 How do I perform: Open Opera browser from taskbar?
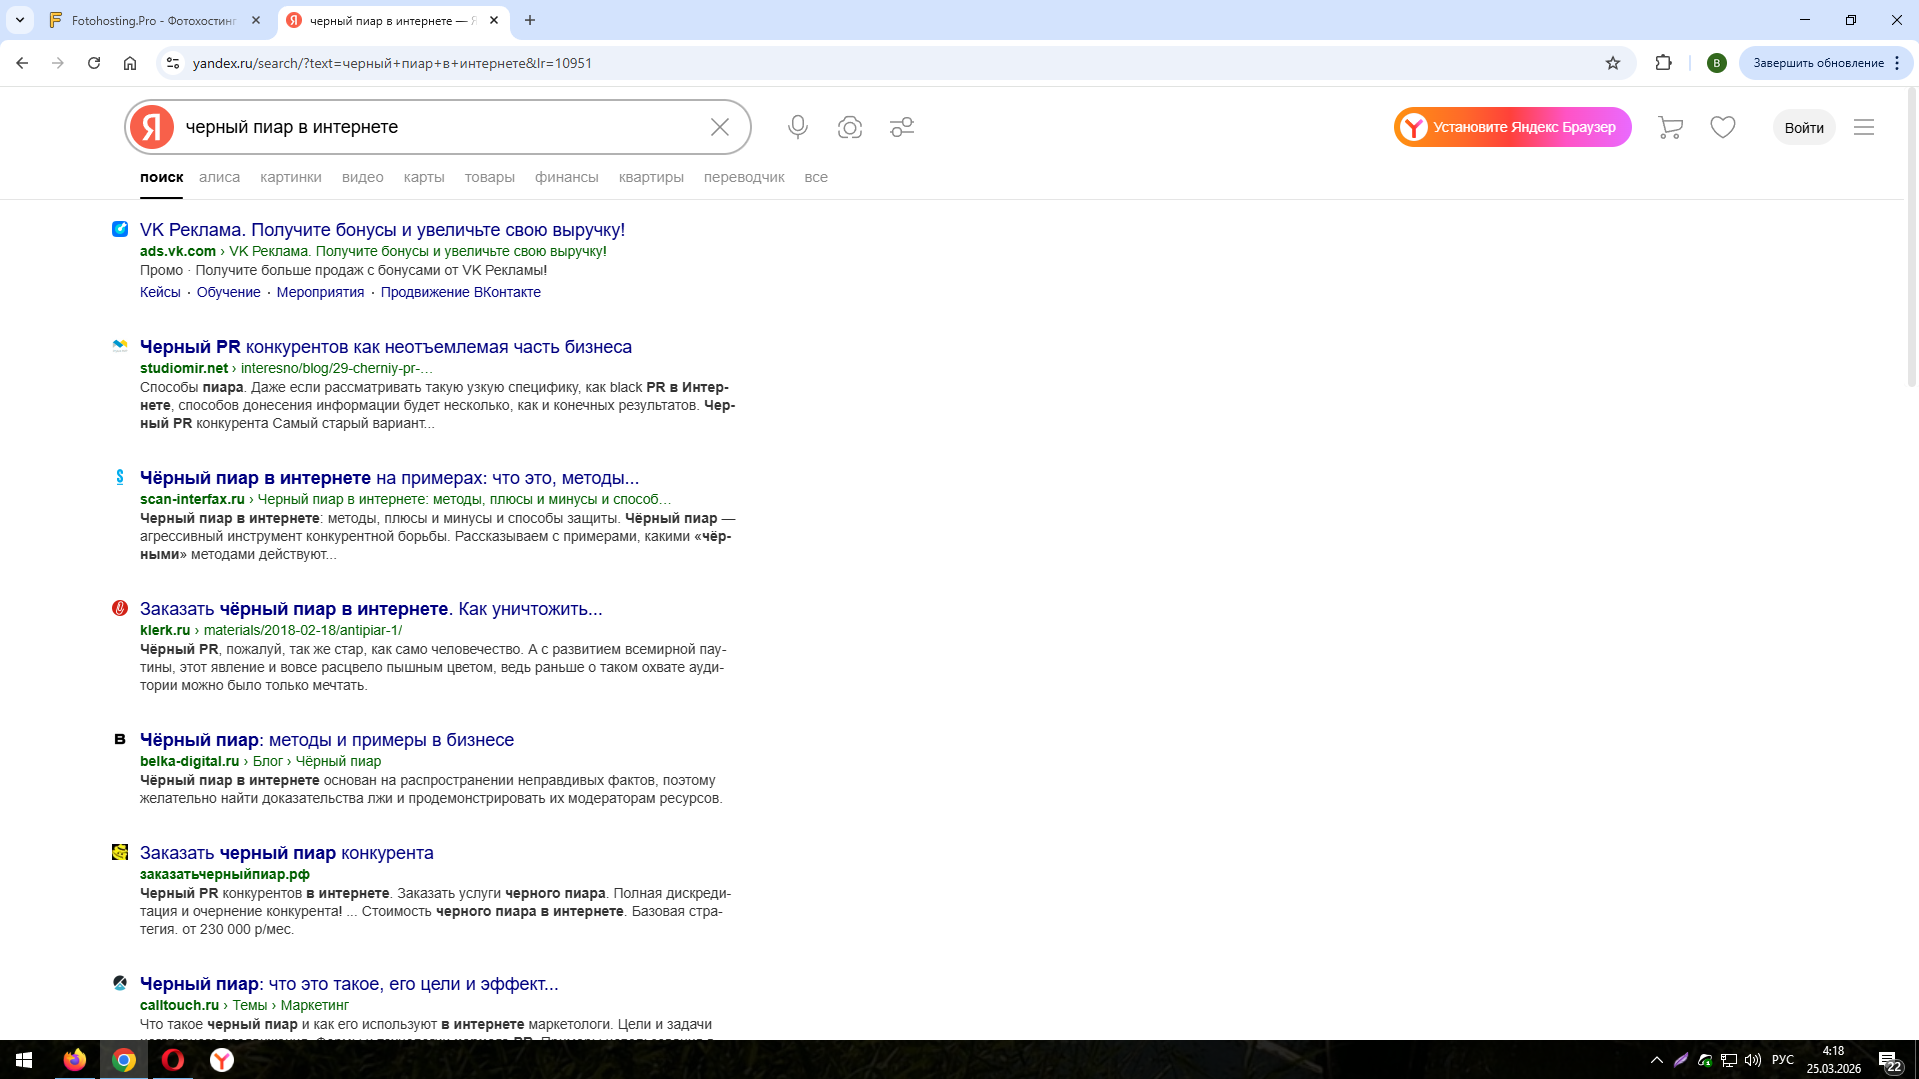coord(173,1060)
